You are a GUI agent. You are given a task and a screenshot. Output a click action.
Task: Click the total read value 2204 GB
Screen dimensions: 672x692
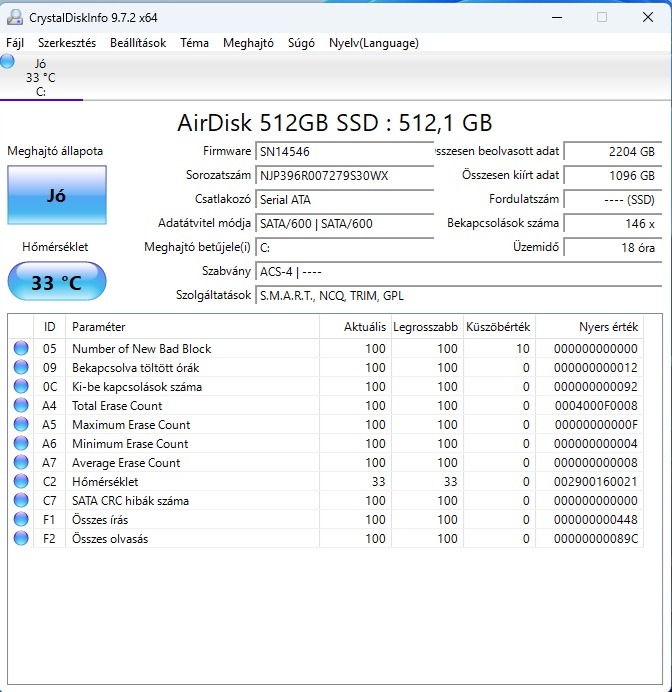coord(613,152)
